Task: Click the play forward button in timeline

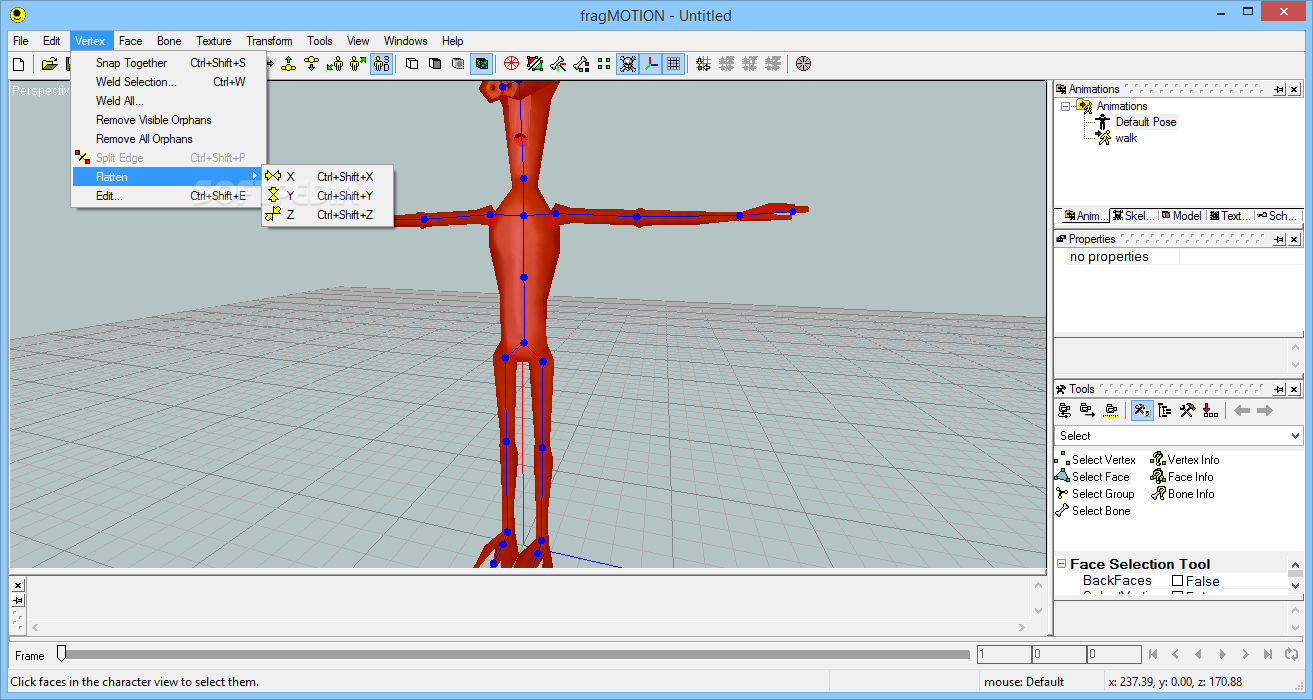Action: point(1222,655)
